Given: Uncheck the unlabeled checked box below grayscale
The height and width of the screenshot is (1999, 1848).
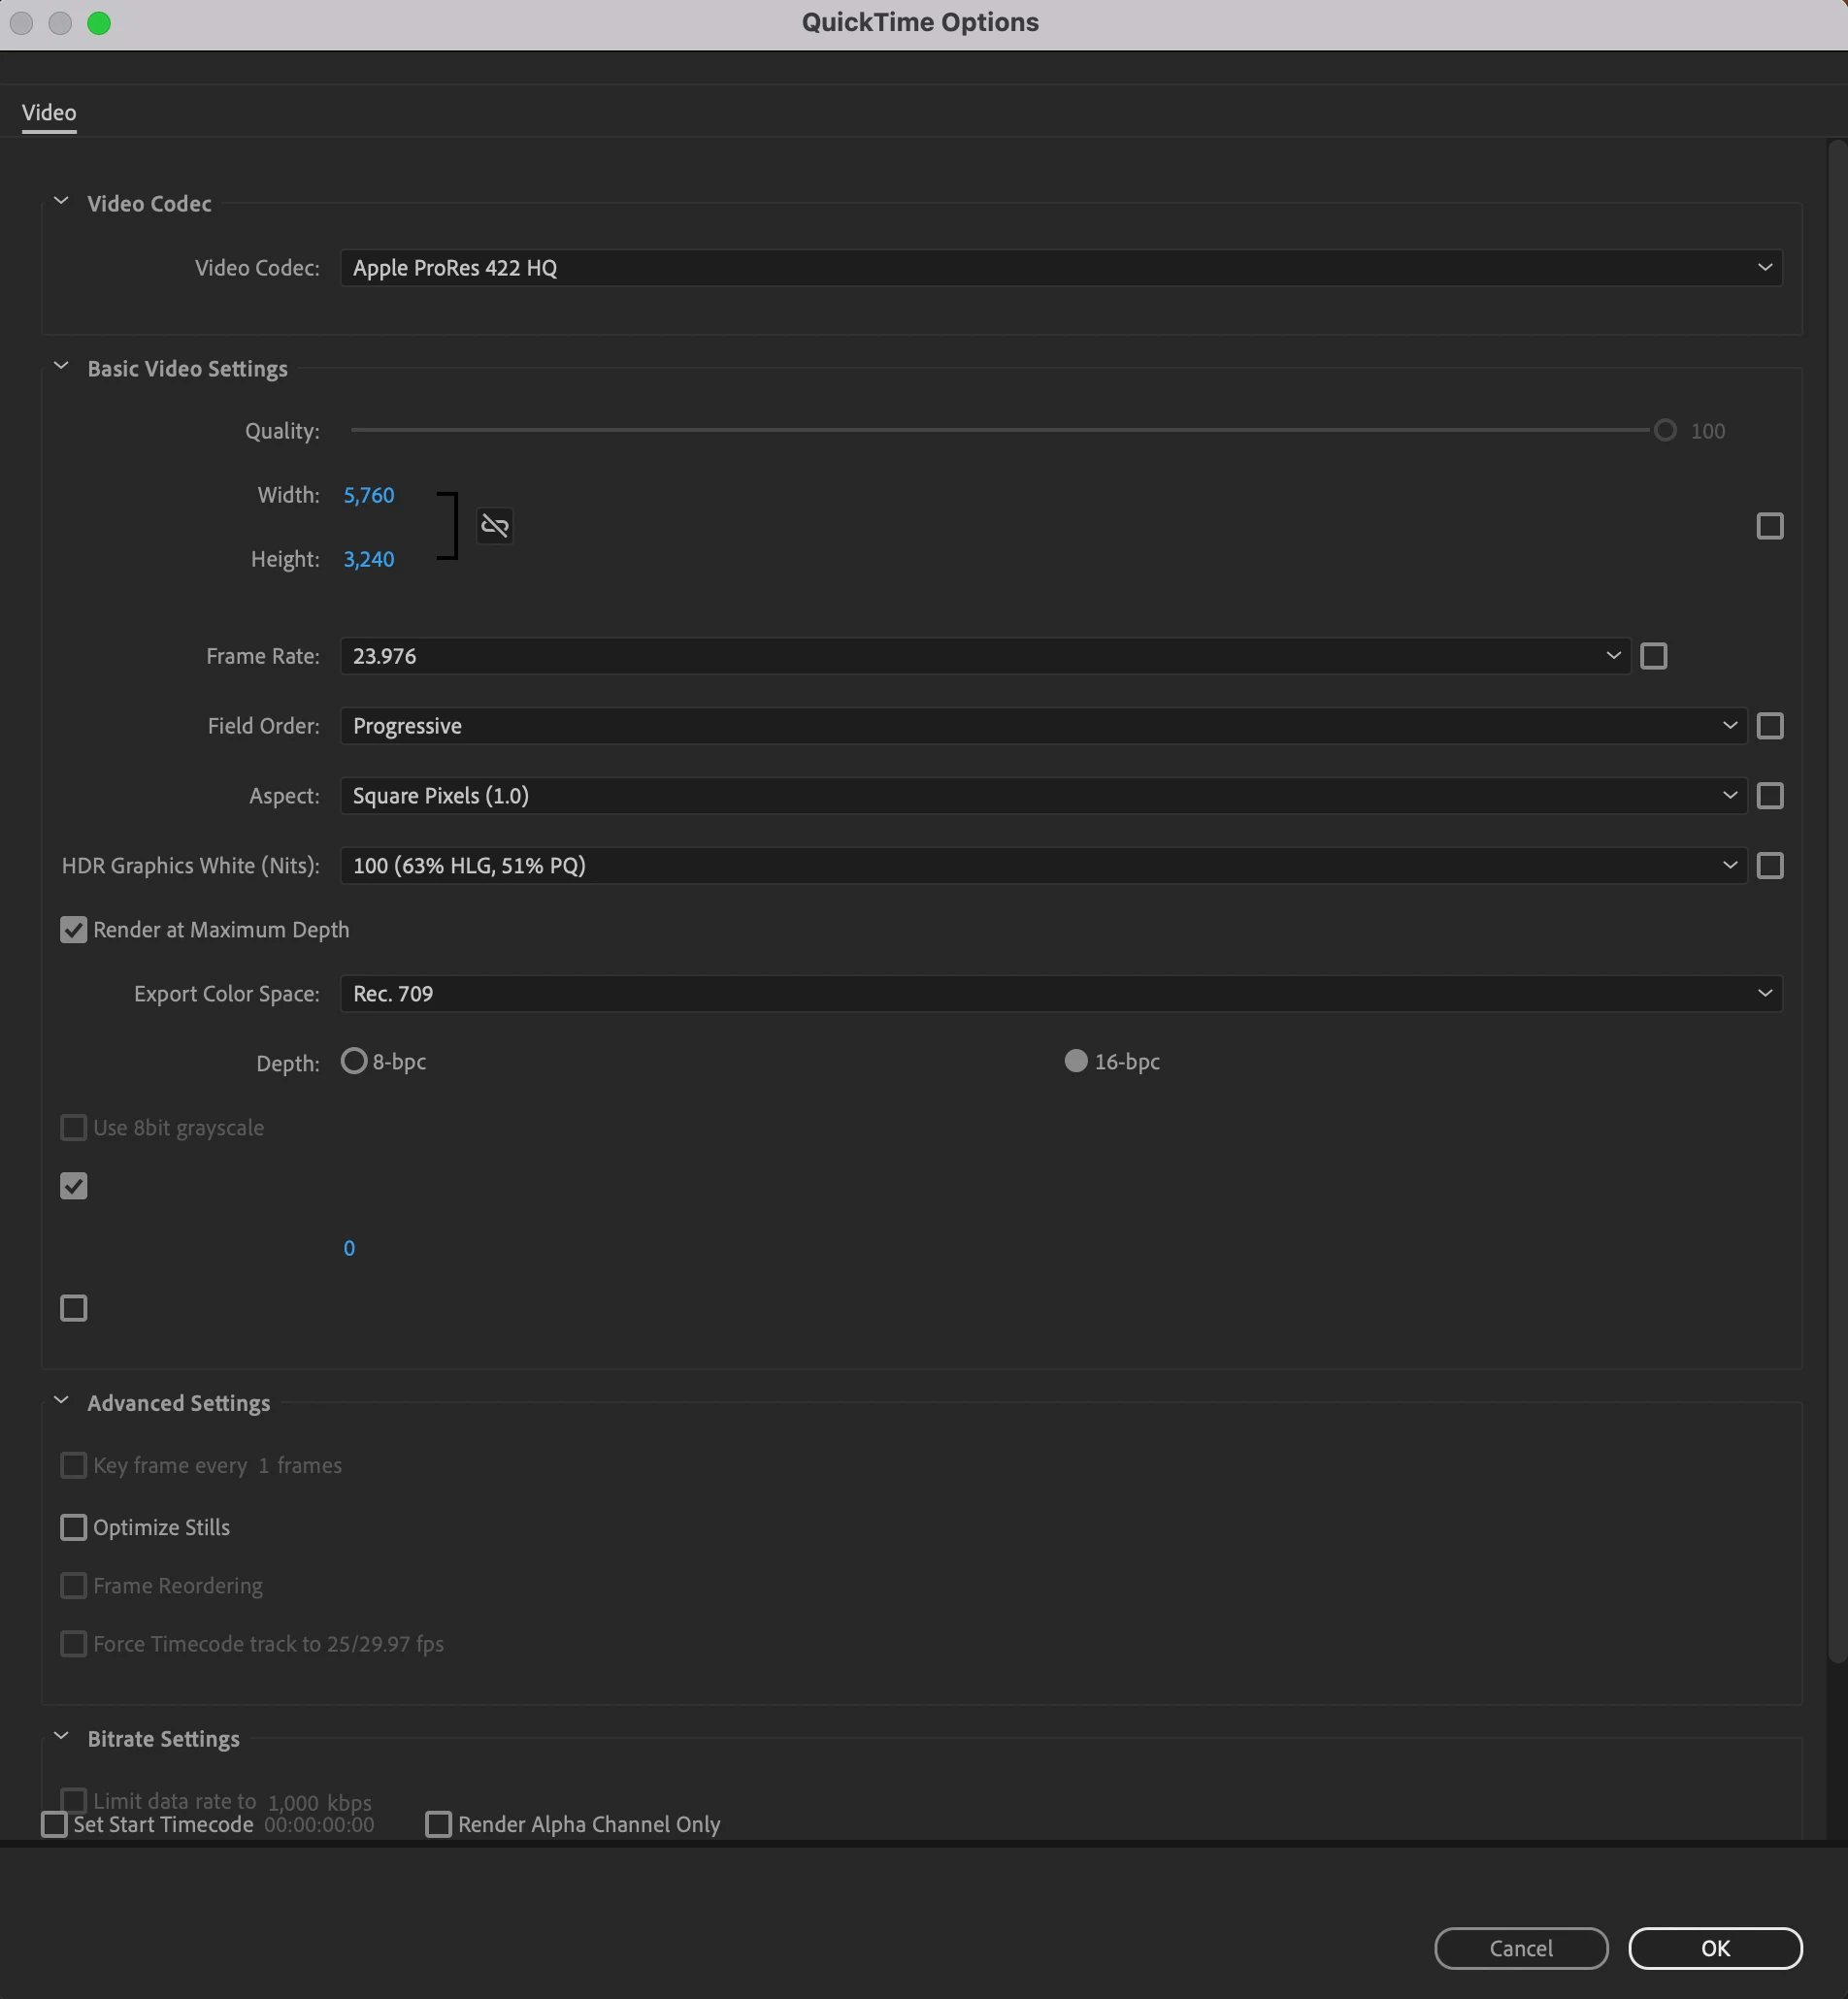Looking at the screenshot, I should (x=74, y=1186).
